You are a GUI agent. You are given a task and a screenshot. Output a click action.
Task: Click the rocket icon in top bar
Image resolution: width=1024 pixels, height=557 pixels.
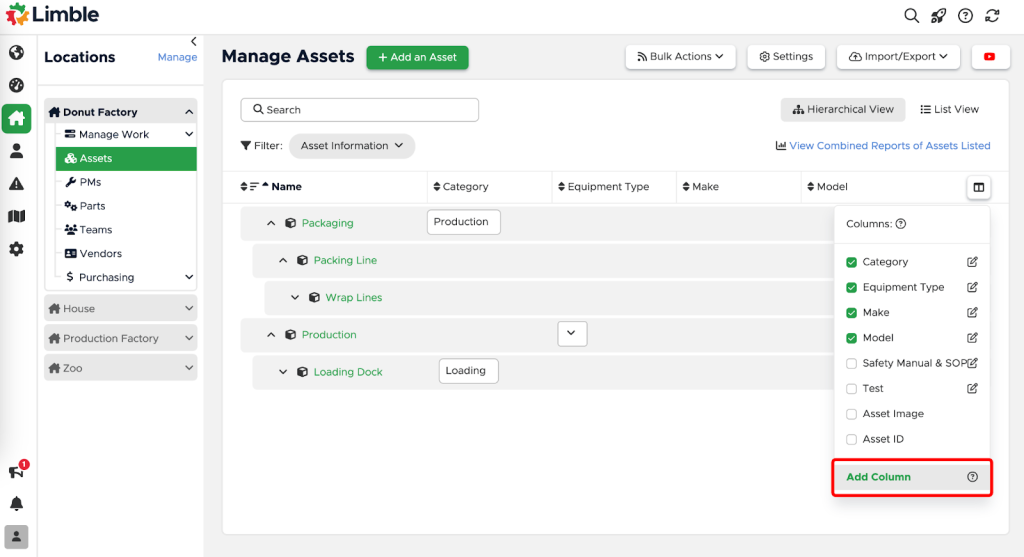938,16
